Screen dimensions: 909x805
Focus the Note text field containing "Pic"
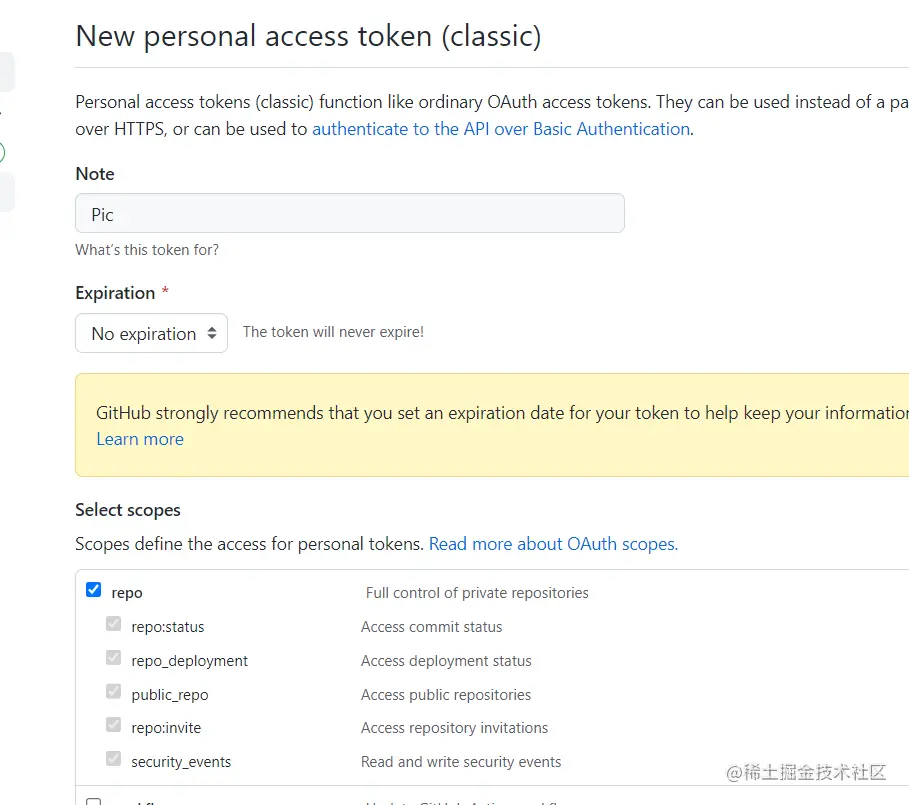tap(350, 214)
